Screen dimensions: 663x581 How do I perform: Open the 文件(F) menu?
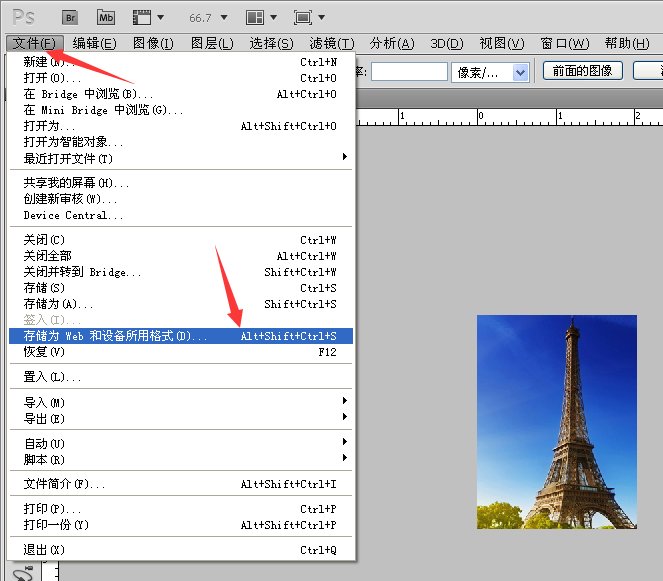(35, 43)
